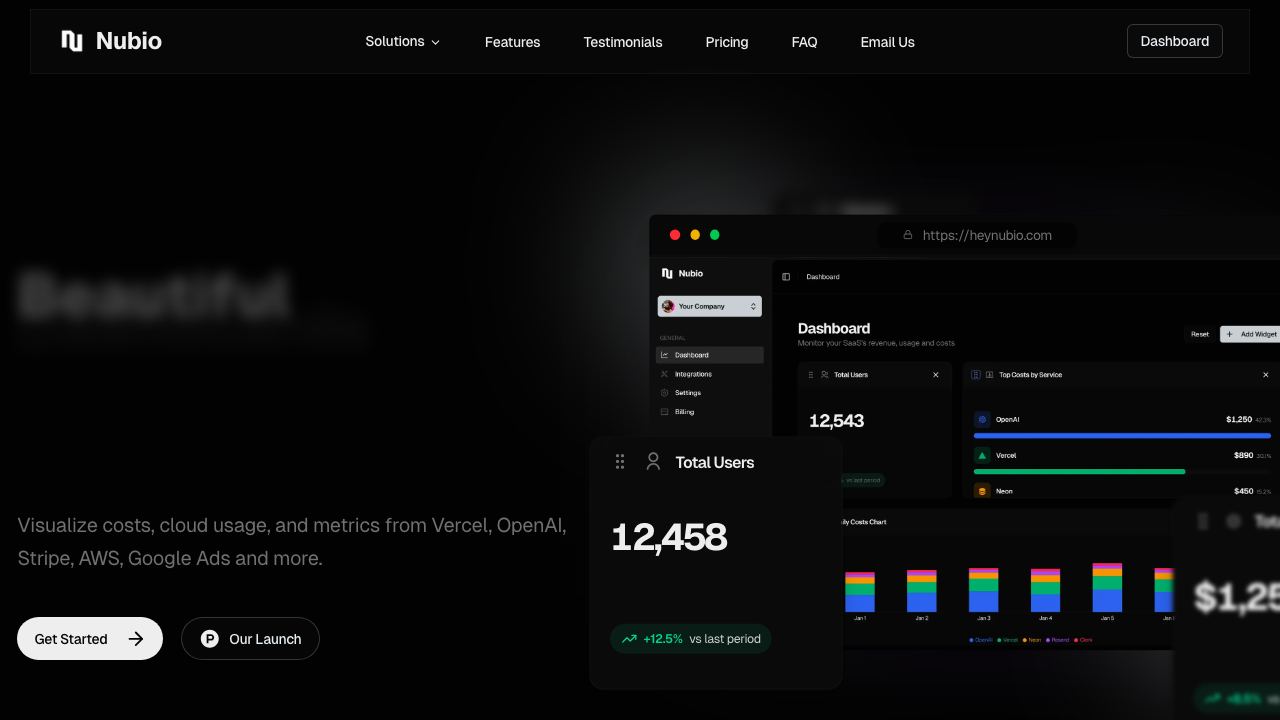Screen dimensions: 1280x720
Task: Click the Nubio logo in header
Action: [x=111, y=41]
